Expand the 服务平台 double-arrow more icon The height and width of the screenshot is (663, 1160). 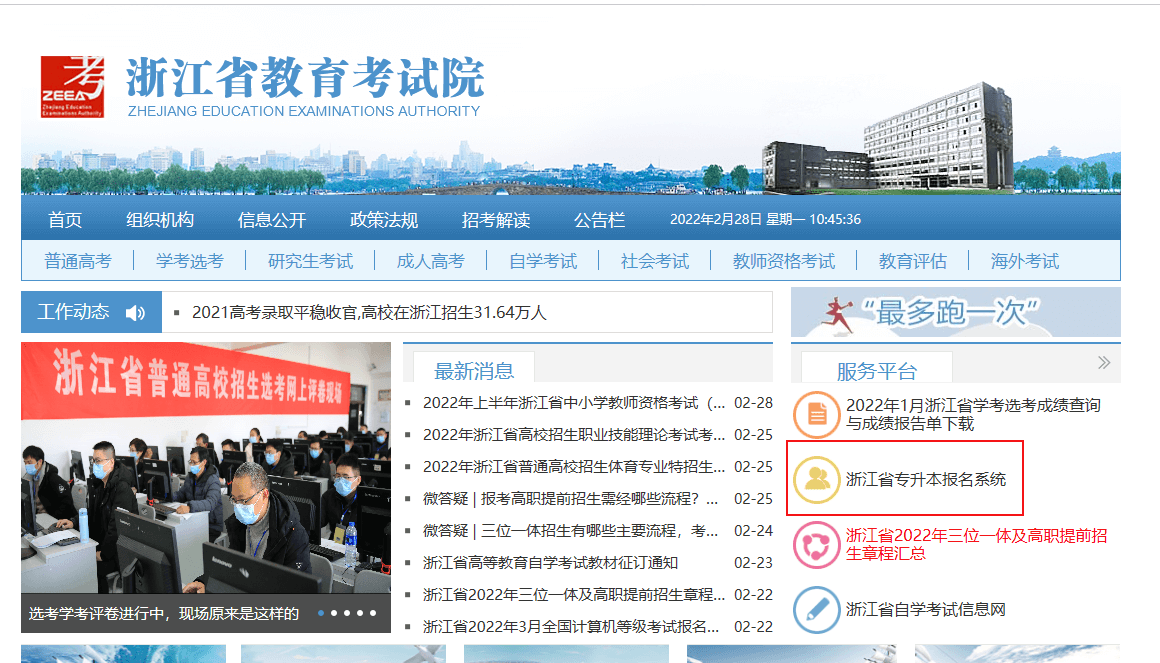(x=1104, y=363)
